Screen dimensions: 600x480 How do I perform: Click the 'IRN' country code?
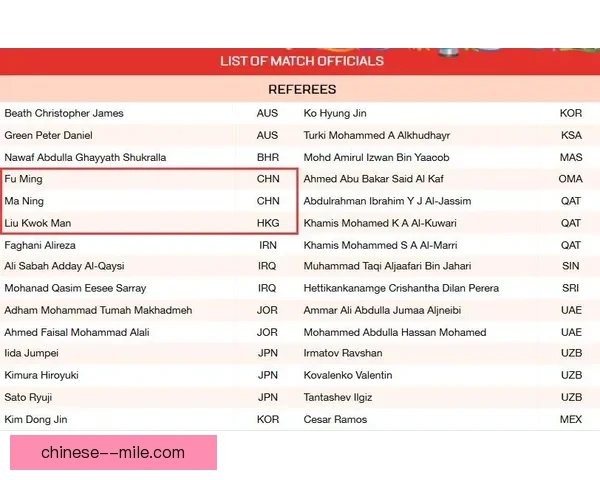268,245
